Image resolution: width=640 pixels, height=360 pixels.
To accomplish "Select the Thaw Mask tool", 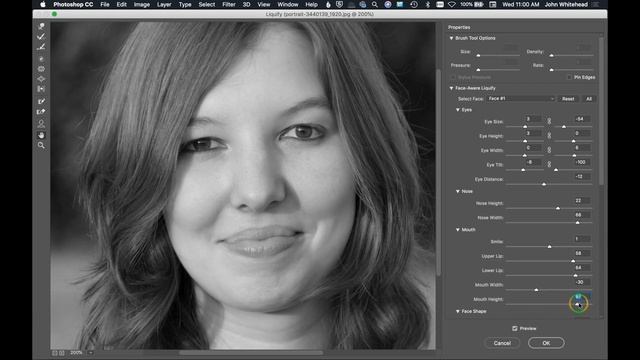I will click(x=41, y=111).
